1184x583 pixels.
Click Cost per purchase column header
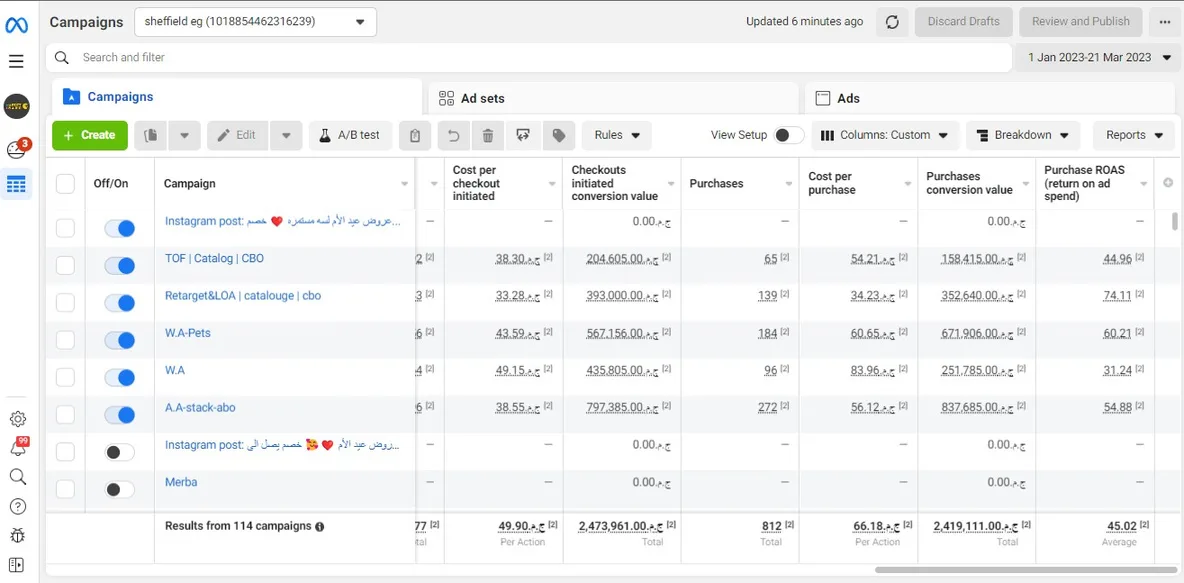859,184
